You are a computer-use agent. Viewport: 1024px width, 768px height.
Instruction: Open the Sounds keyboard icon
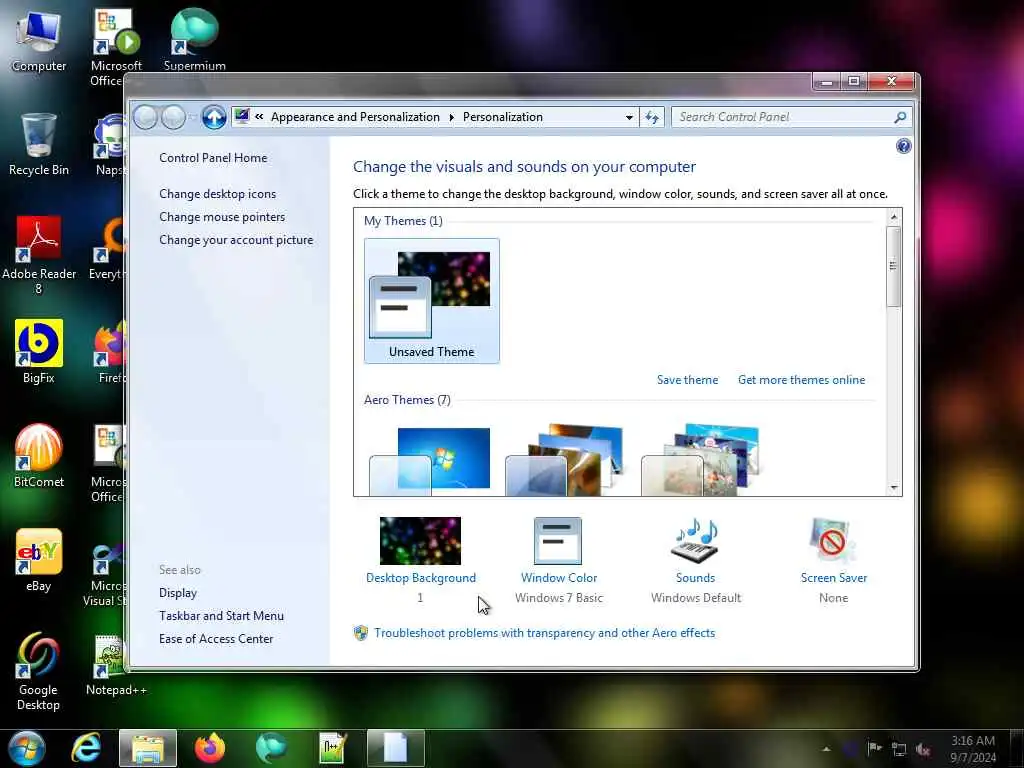pyautogui.click(x=695, y=541)
